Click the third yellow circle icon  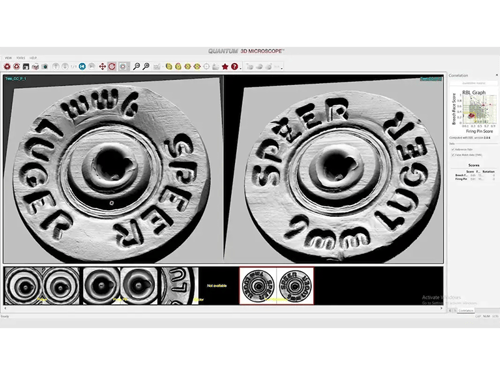pyautogui.click(x=188, y=67)
